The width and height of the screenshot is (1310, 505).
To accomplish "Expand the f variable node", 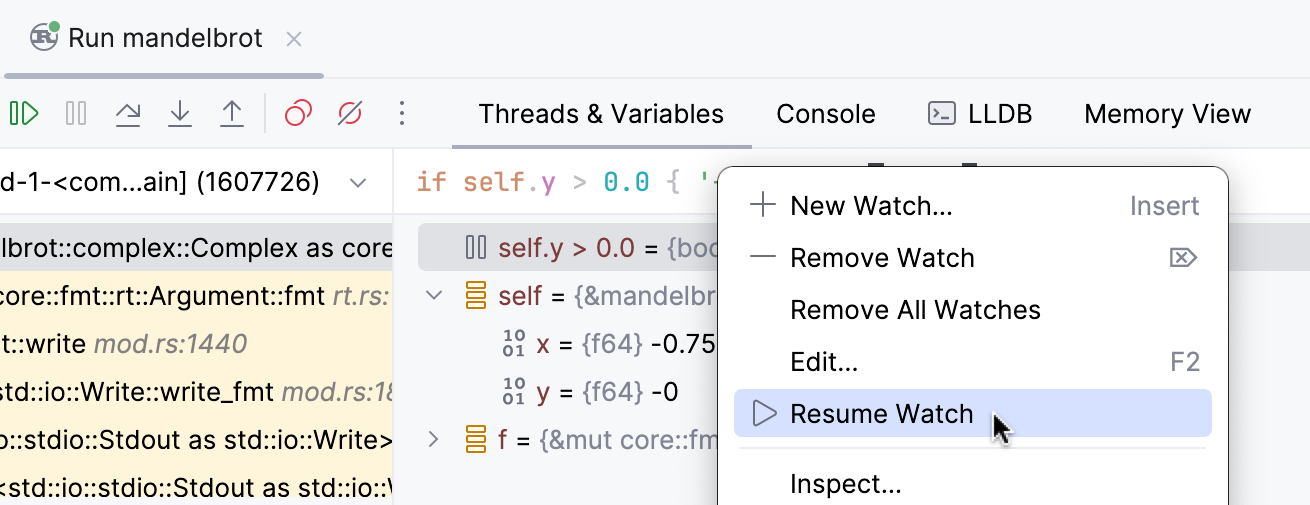I will pos(434,439).
